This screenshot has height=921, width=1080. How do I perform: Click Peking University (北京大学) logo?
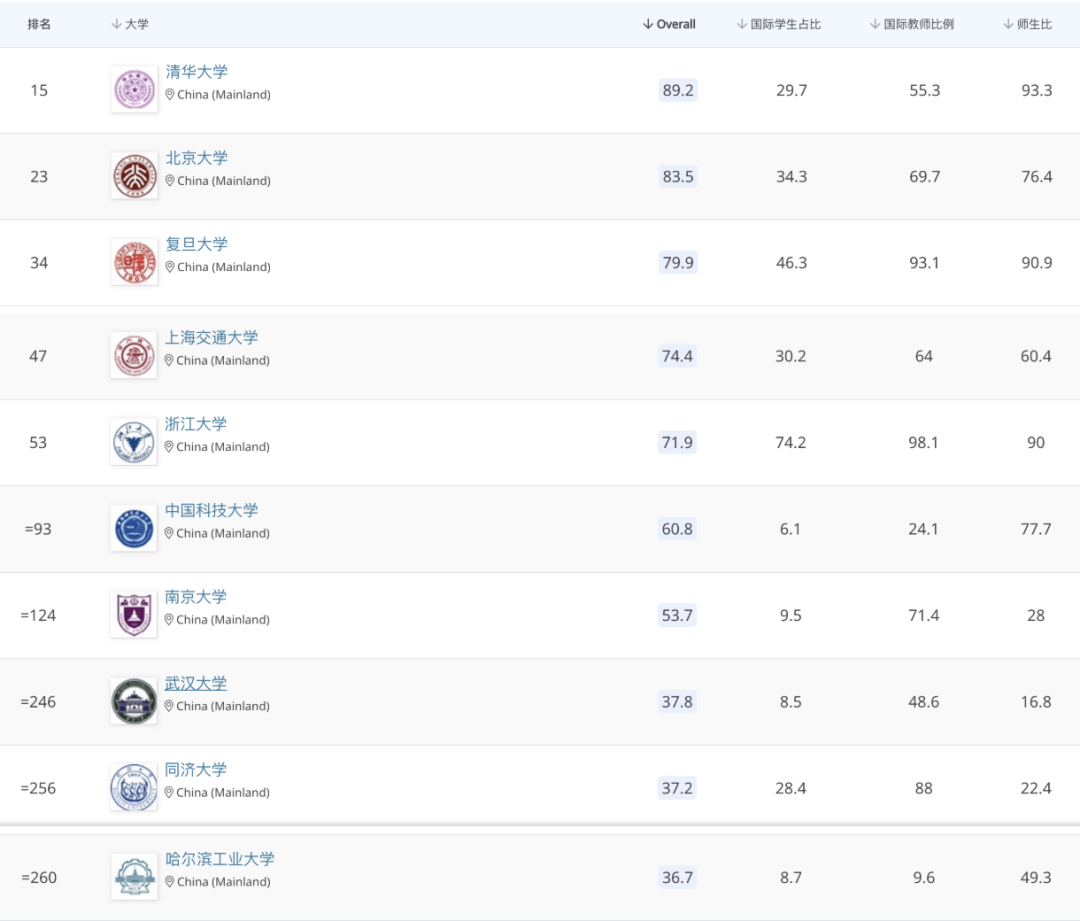pyautogui.click(x=134, y=176)
